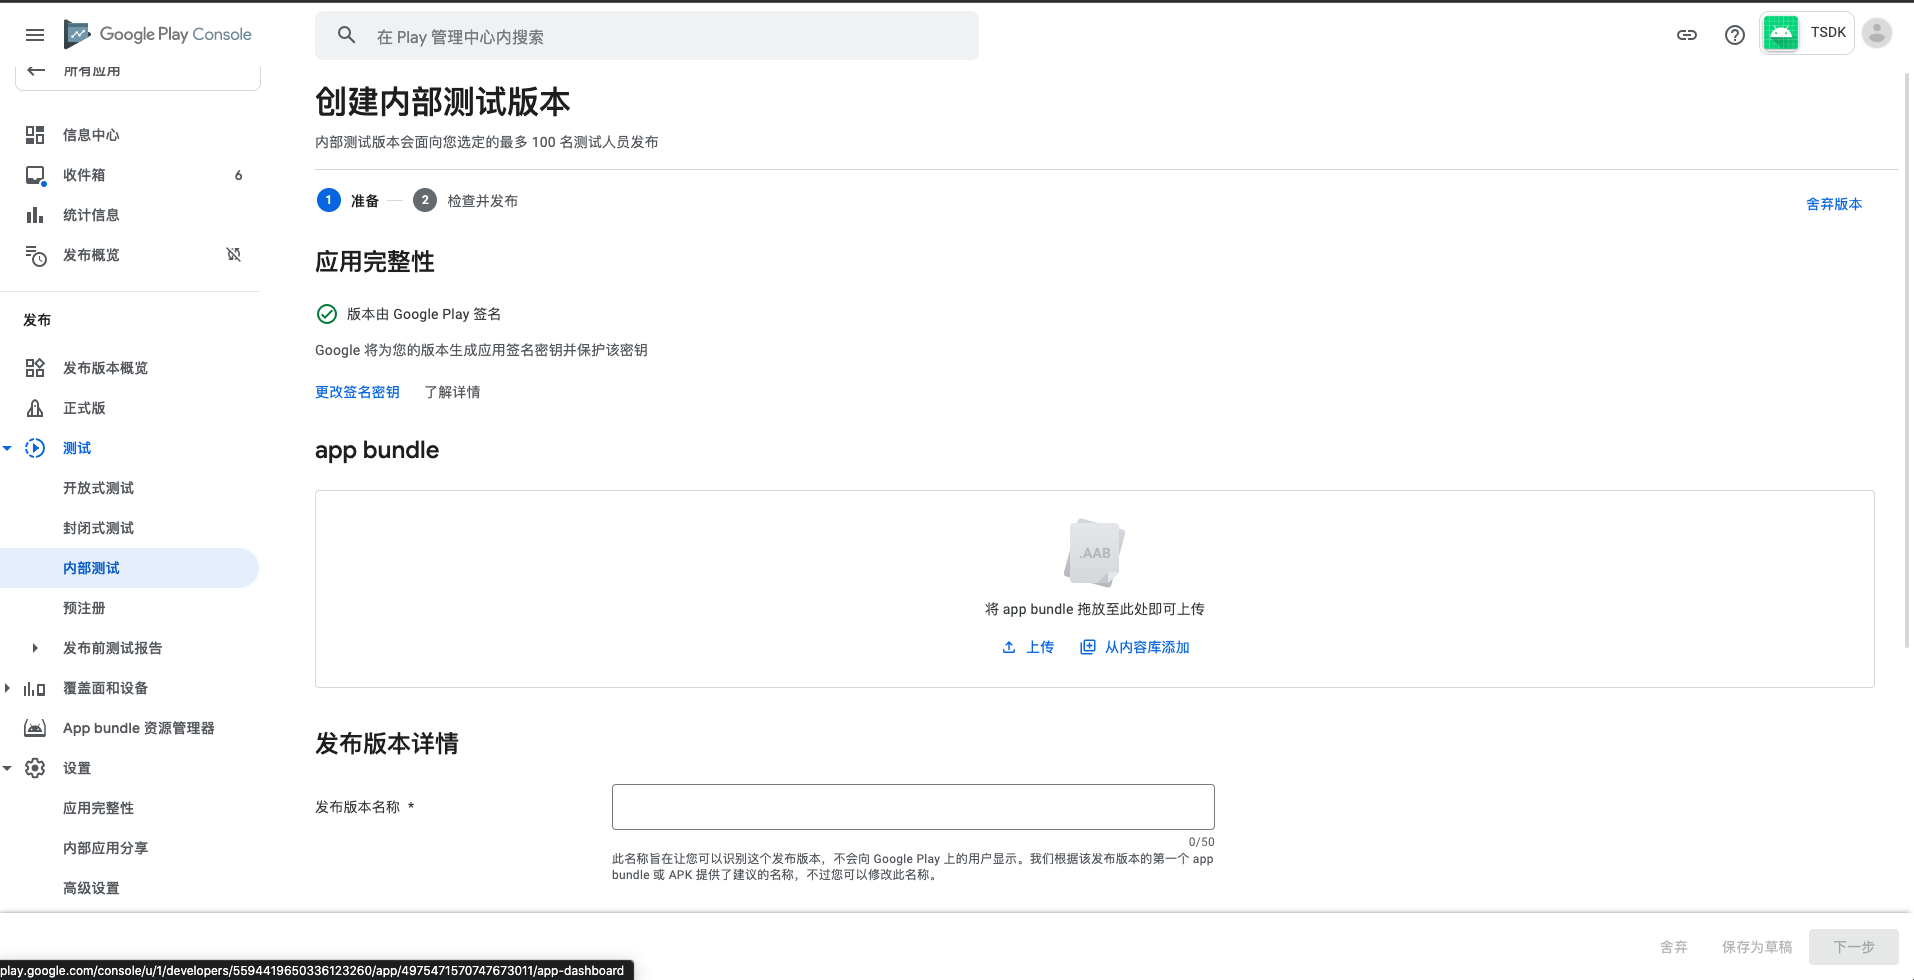Click 舍弃 button in bottom bar

[1673, 947]
